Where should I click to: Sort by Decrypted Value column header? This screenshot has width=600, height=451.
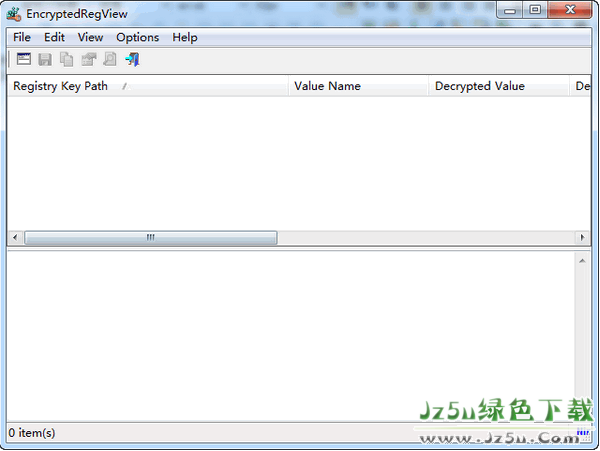pos(499,86)
